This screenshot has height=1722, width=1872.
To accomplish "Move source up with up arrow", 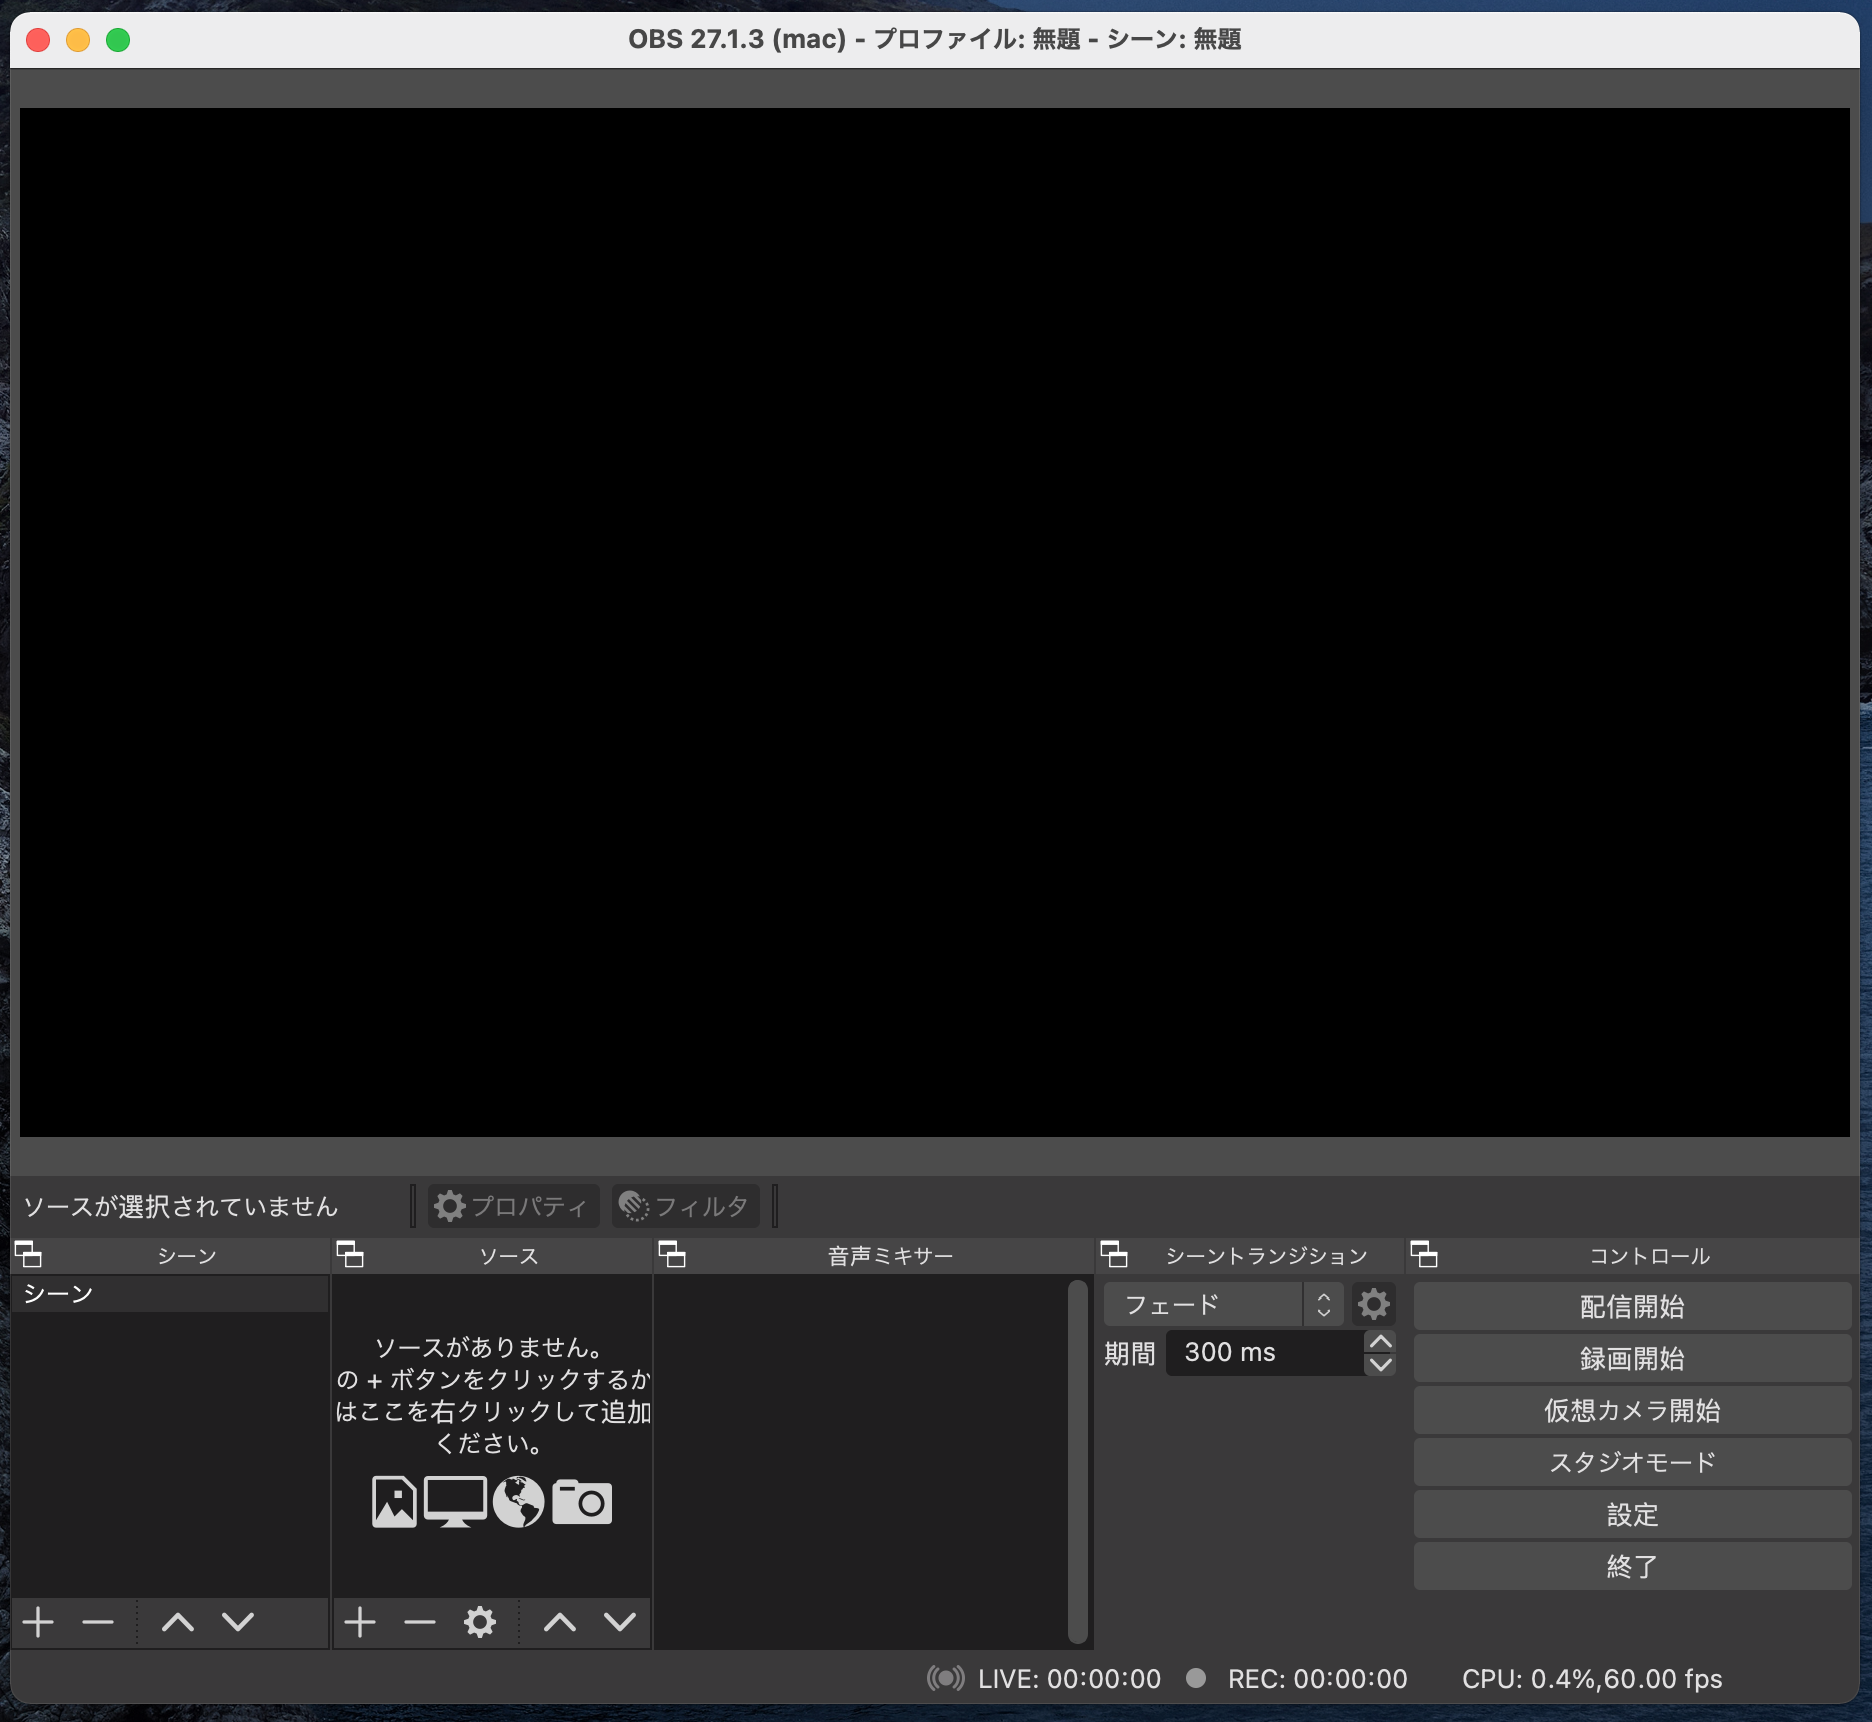I will [560, 1622].
